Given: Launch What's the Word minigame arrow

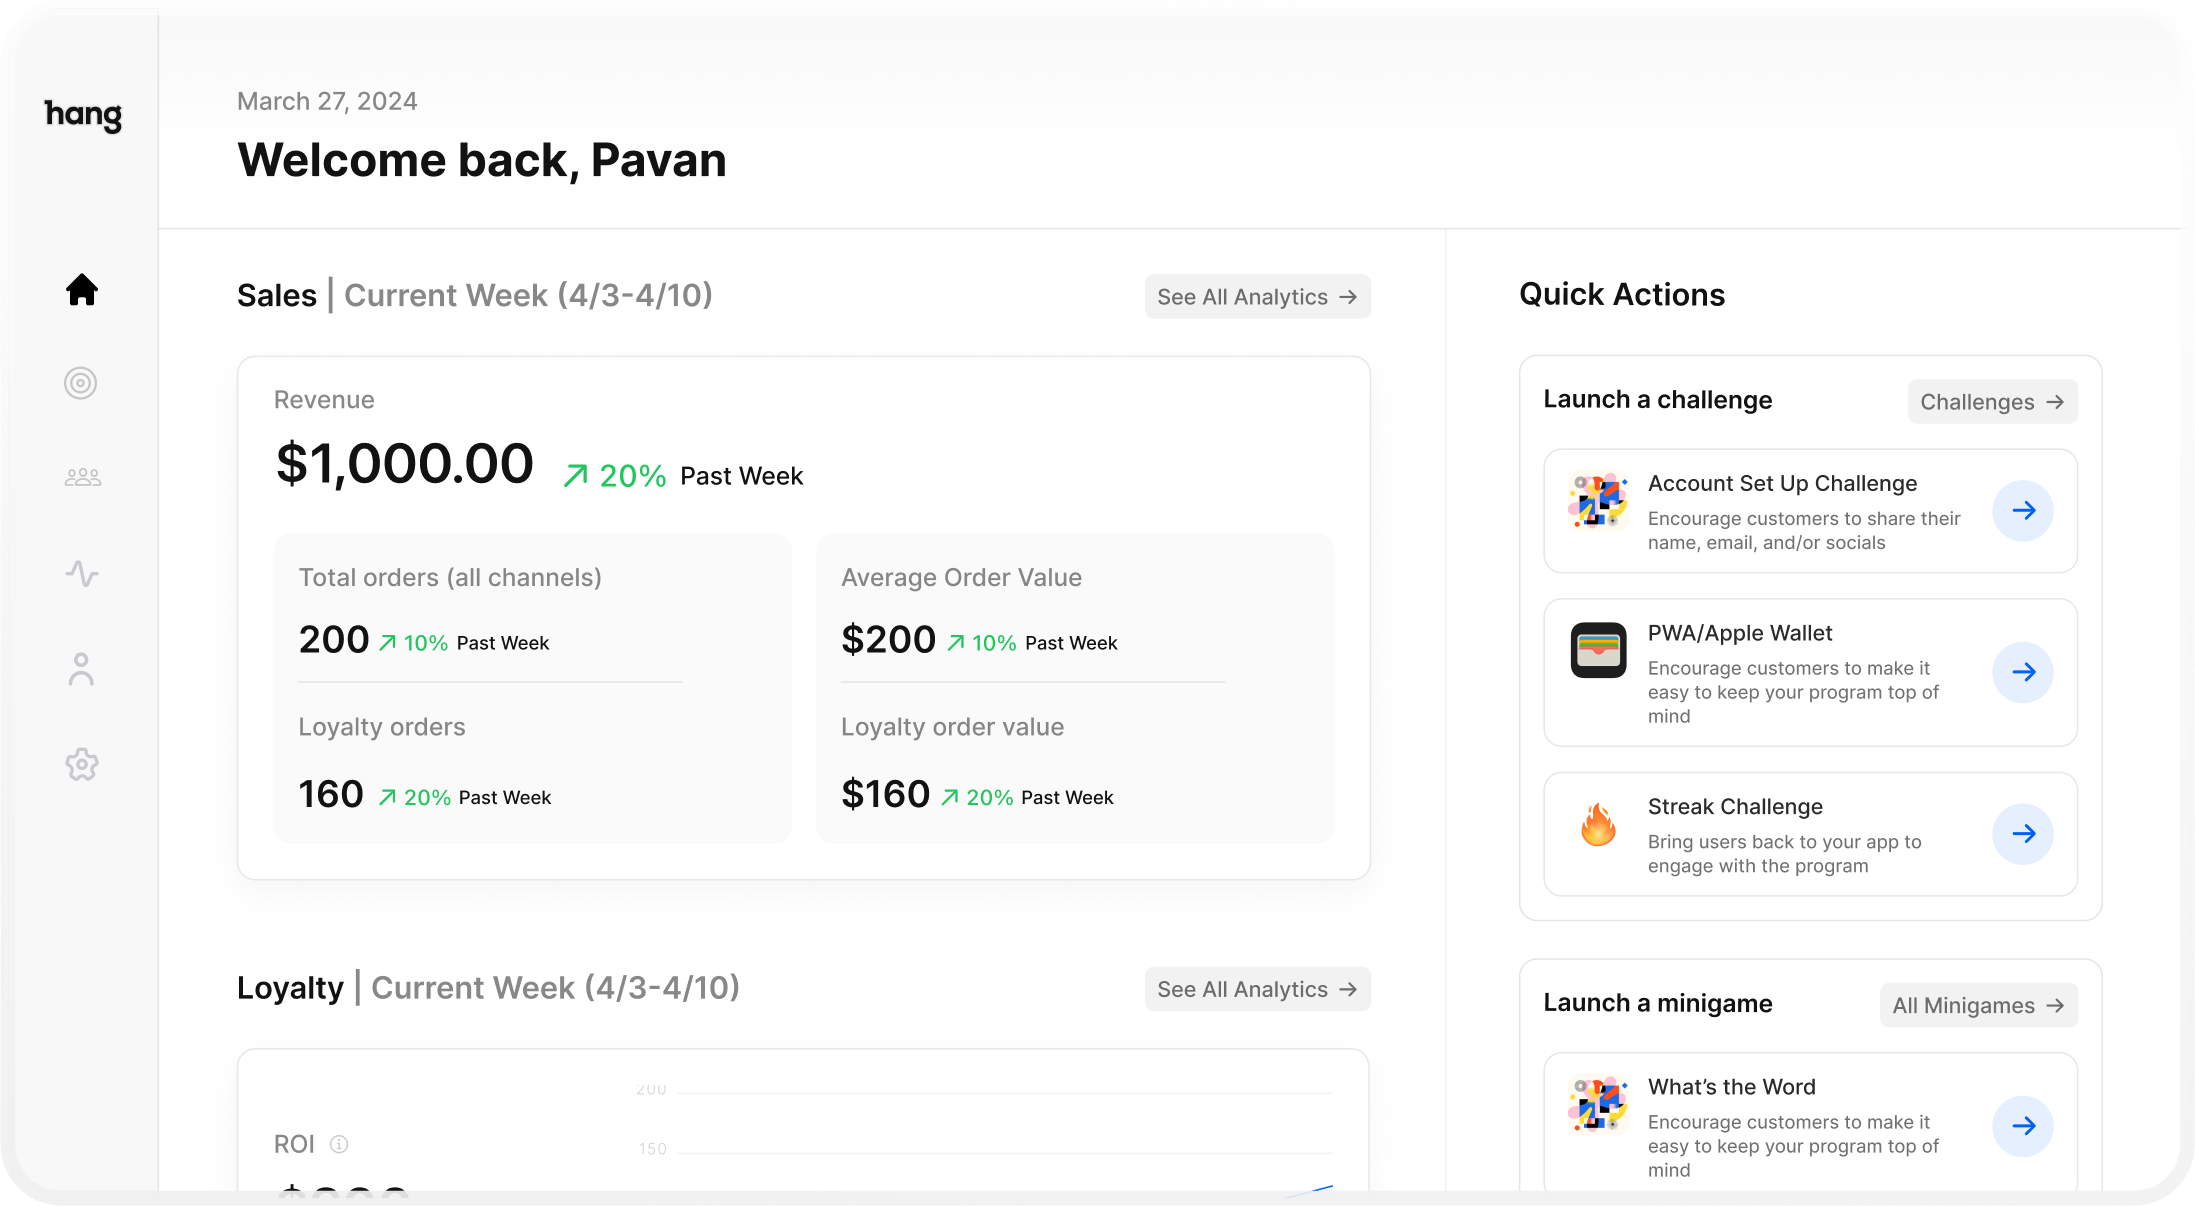Looking at the screenshot, I should (x=2022, y=1126).
